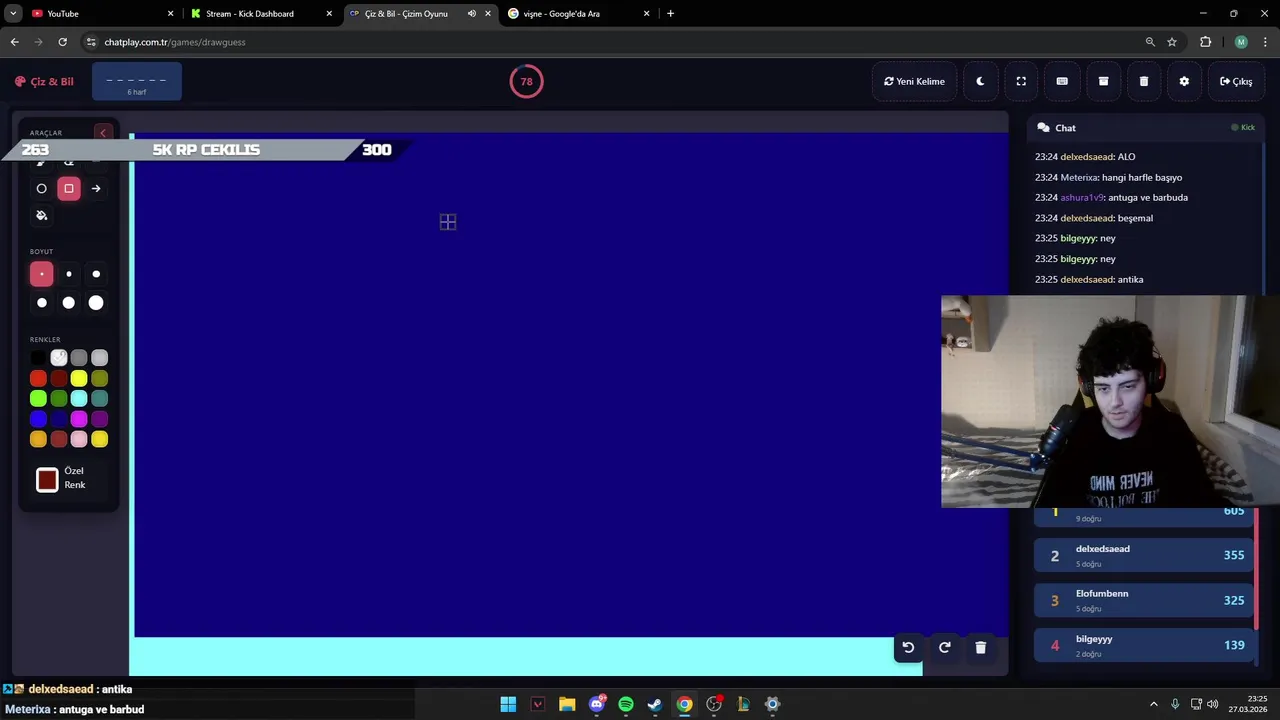Choose the largest brush size

[96, 302]
